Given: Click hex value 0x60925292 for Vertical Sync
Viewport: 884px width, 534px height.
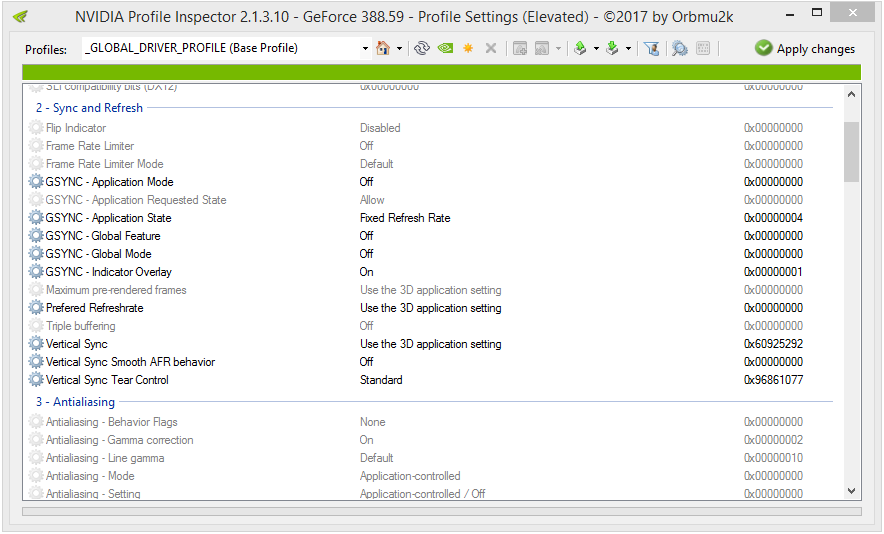Looking at the screenshot, I should [774, 344].
